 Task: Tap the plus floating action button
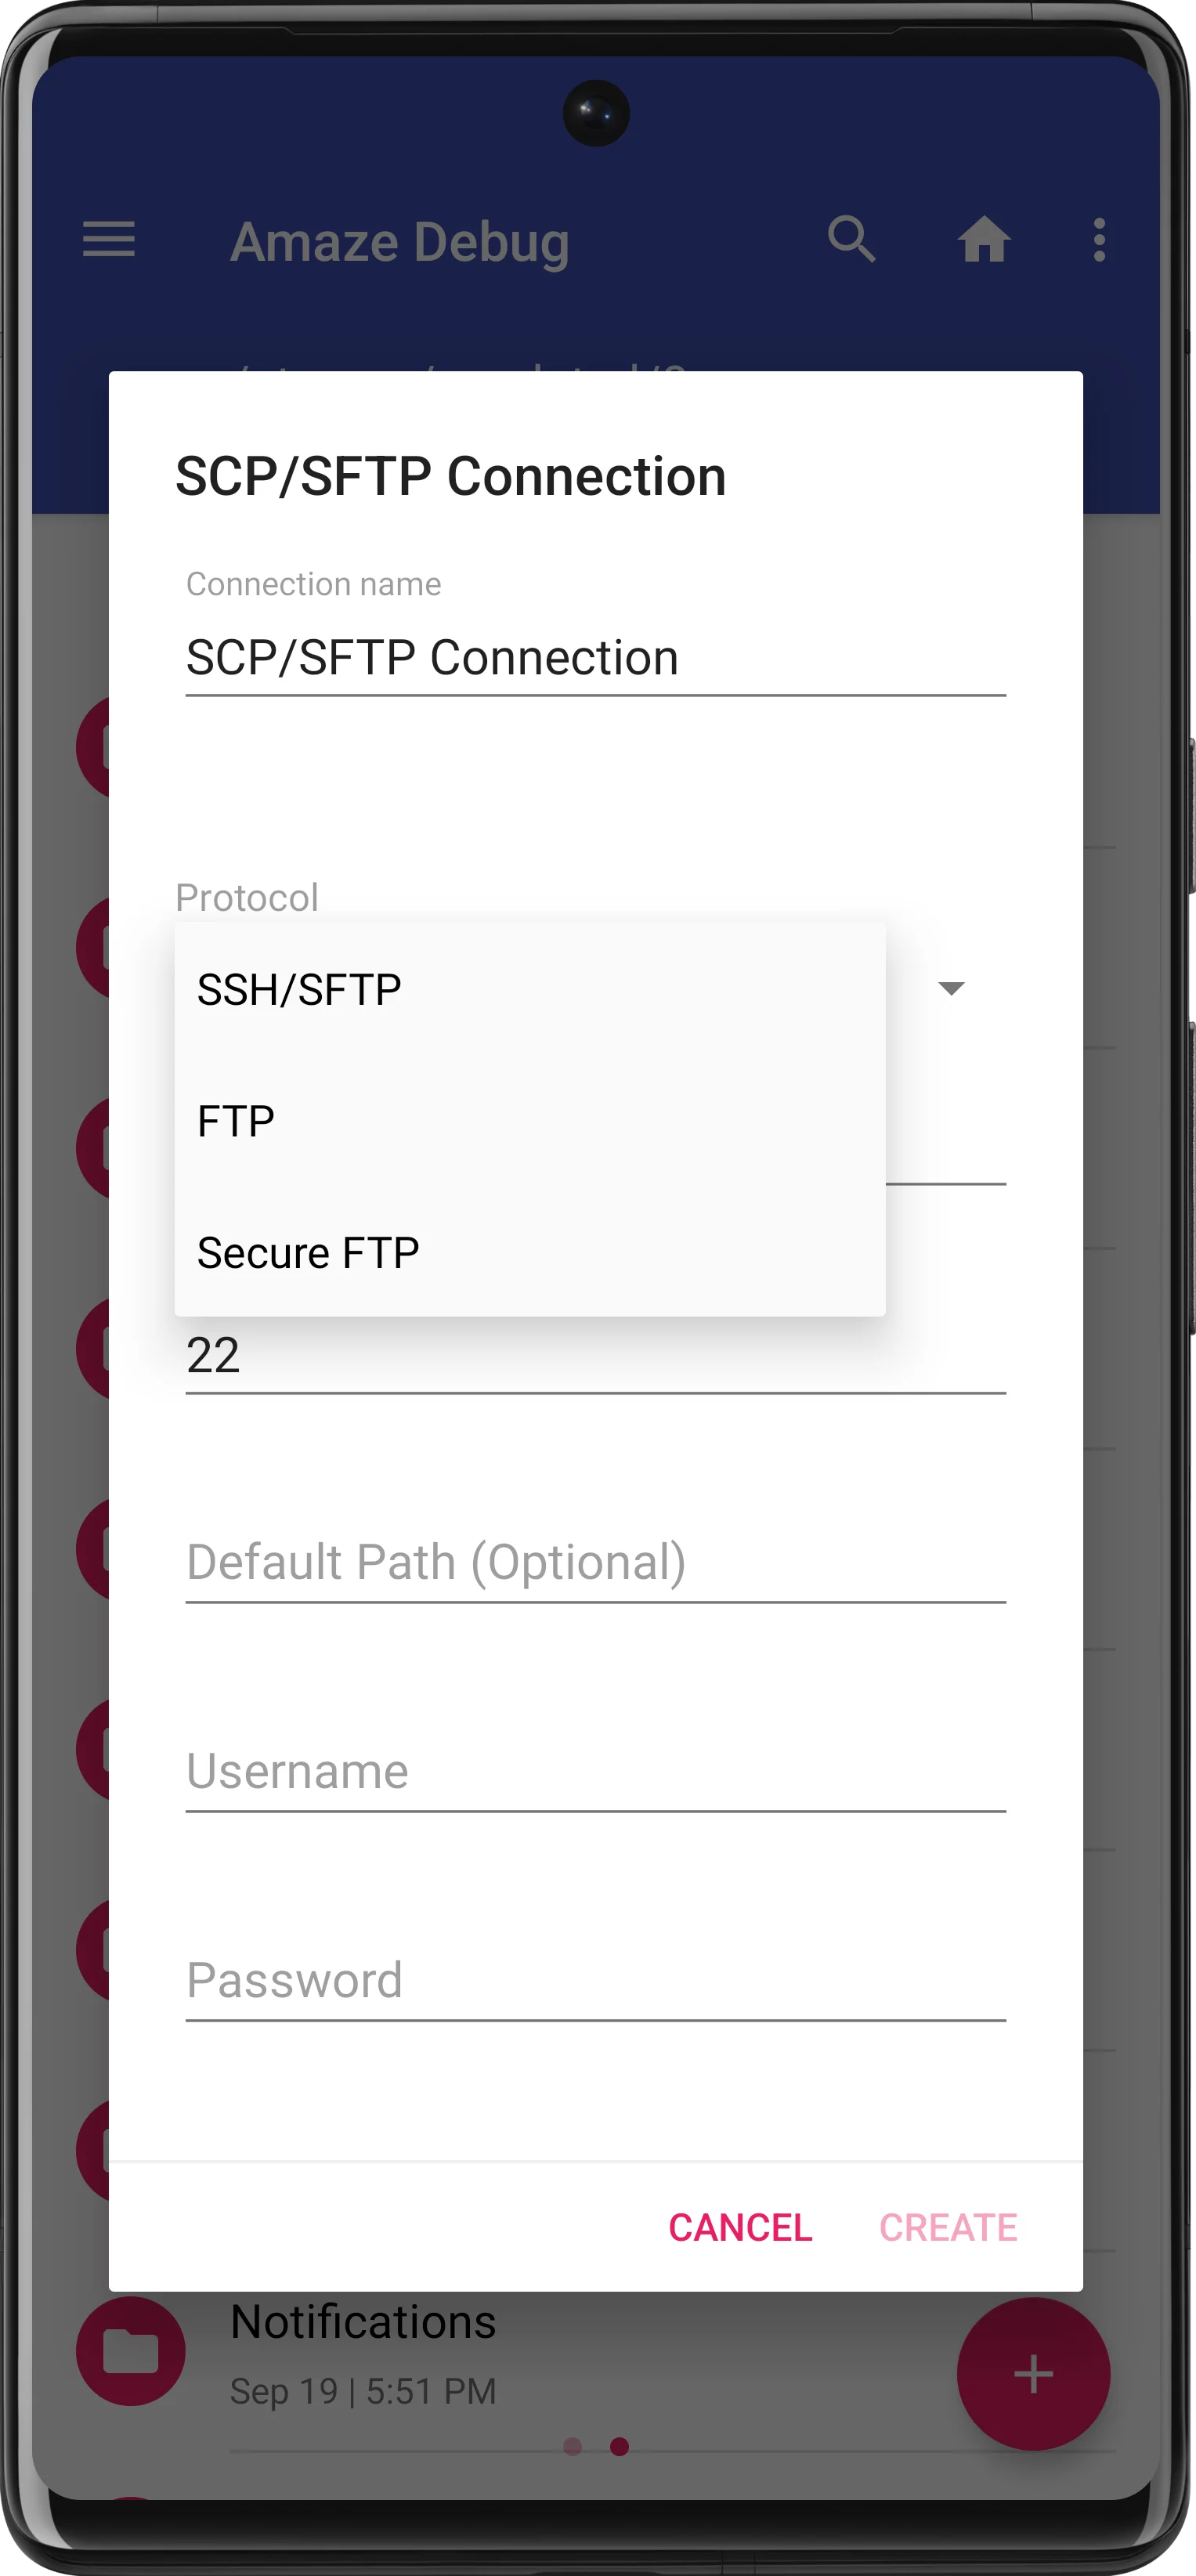tap(1032, 2373)
